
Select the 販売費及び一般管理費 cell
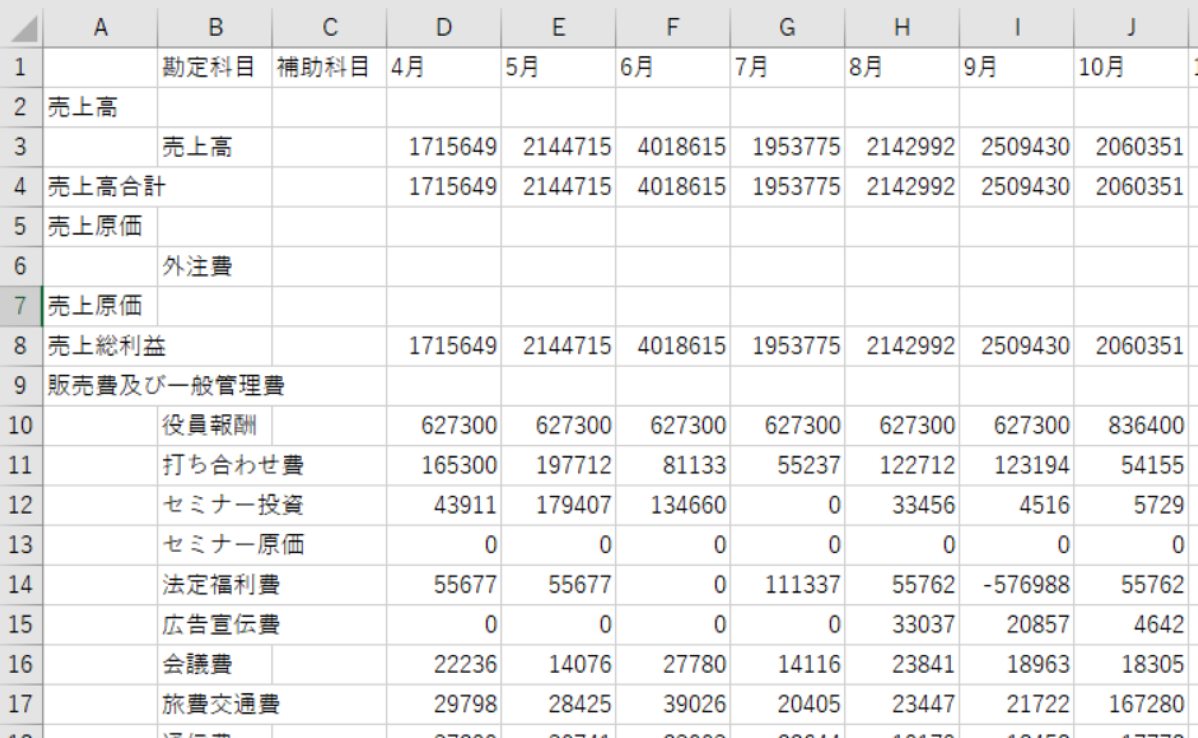point(100,385)
